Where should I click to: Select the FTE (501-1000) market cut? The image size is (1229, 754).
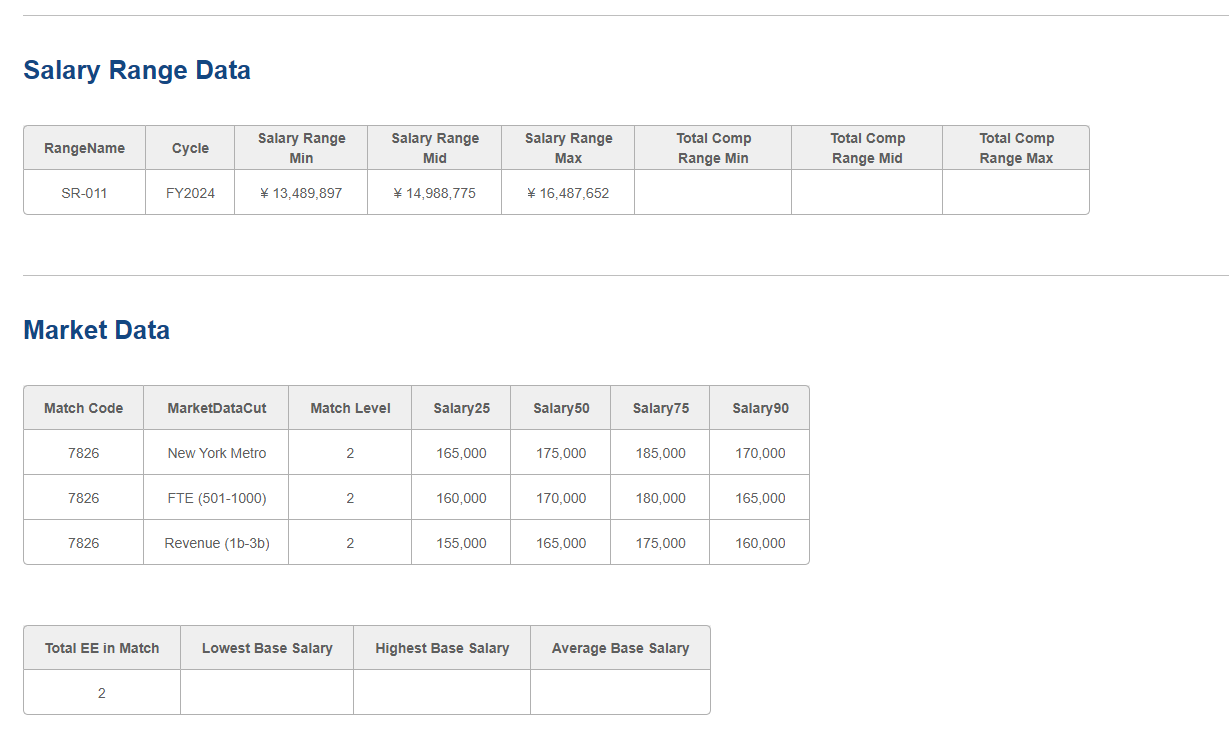coord(215,497)
